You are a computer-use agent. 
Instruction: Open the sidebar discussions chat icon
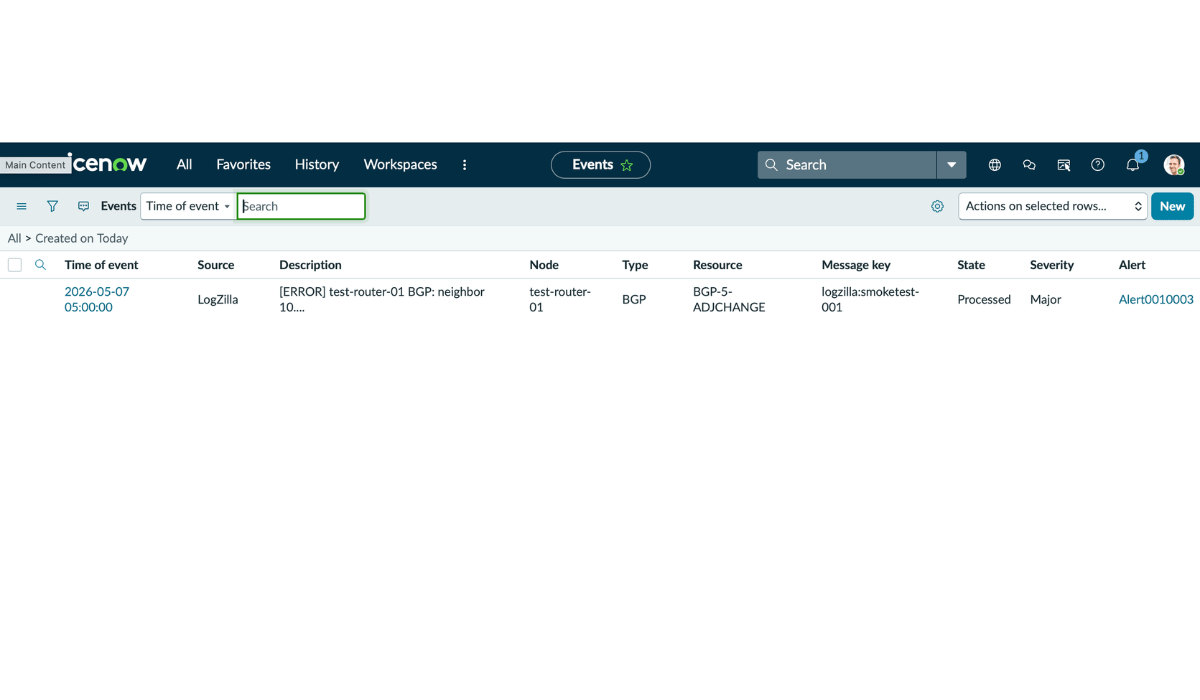point(1029,165)
